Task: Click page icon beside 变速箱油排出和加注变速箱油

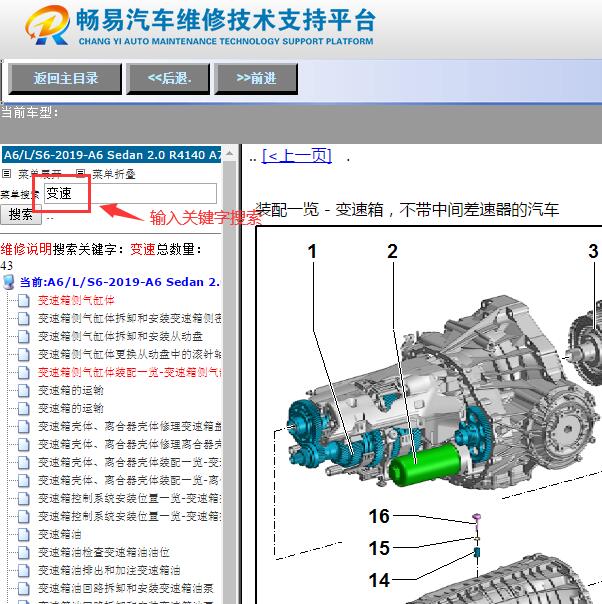Action: (23, 570)
